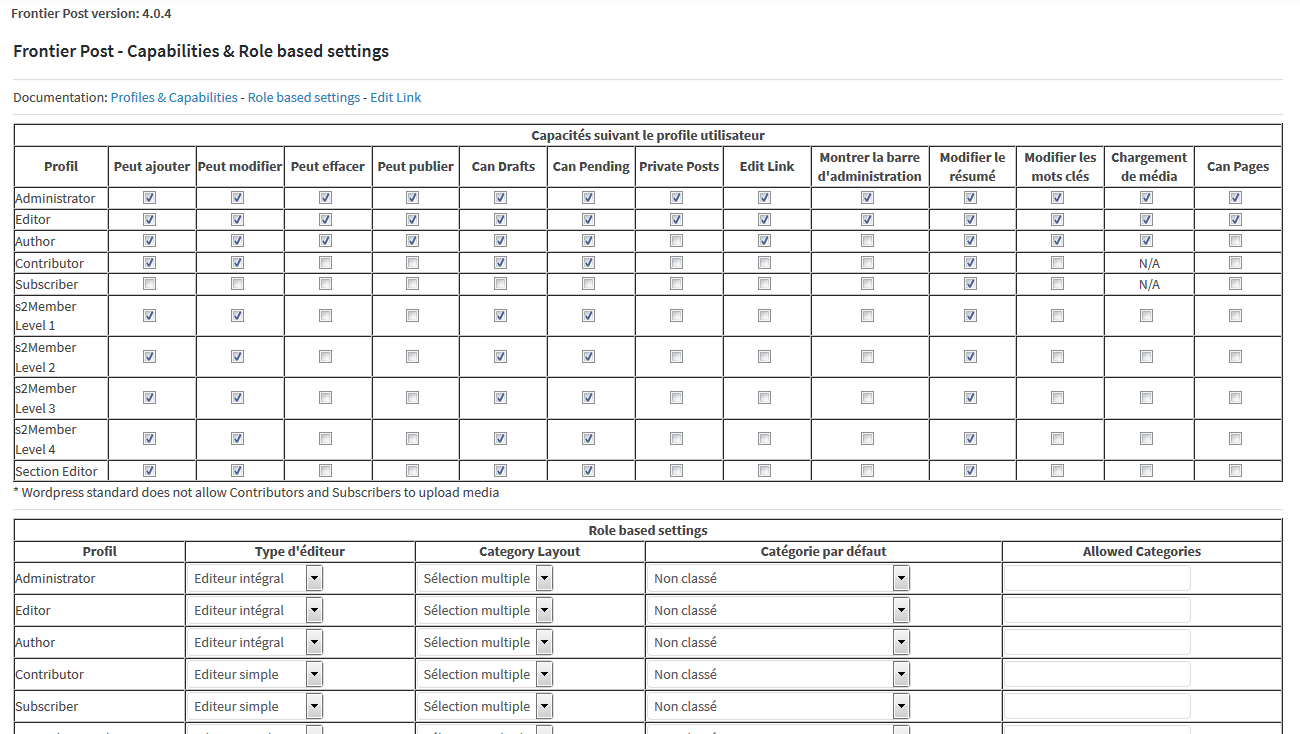Open Type d'éditeur dropdown for Subscriber
Viewport: 1300px width, 734px height.
[255, 706]
